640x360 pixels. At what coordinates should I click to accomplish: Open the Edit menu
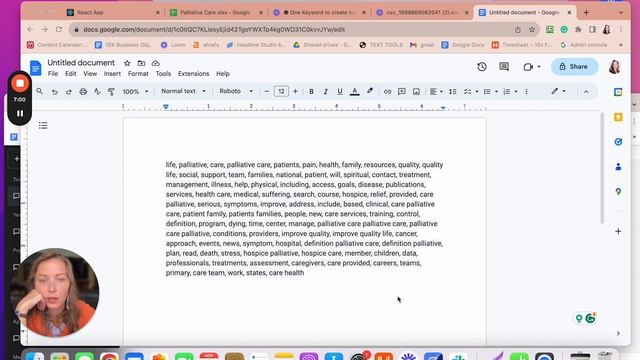(71, 74)
